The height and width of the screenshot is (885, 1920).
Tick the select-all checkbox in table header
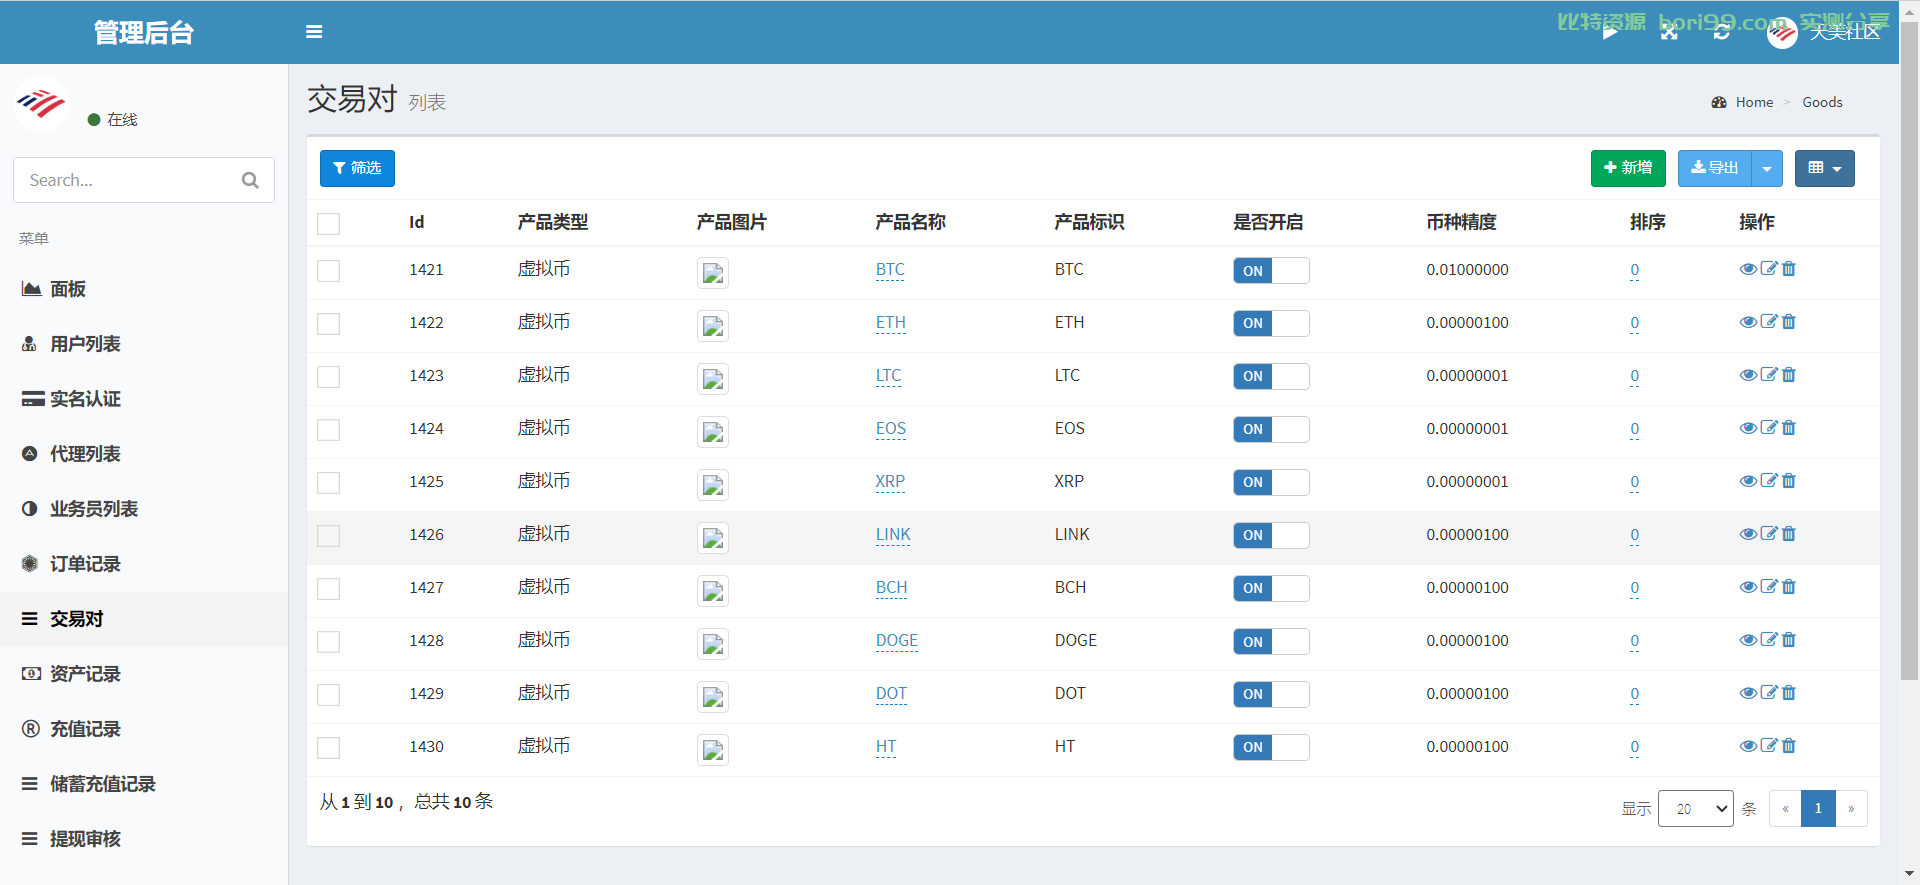tap(329, 224)
